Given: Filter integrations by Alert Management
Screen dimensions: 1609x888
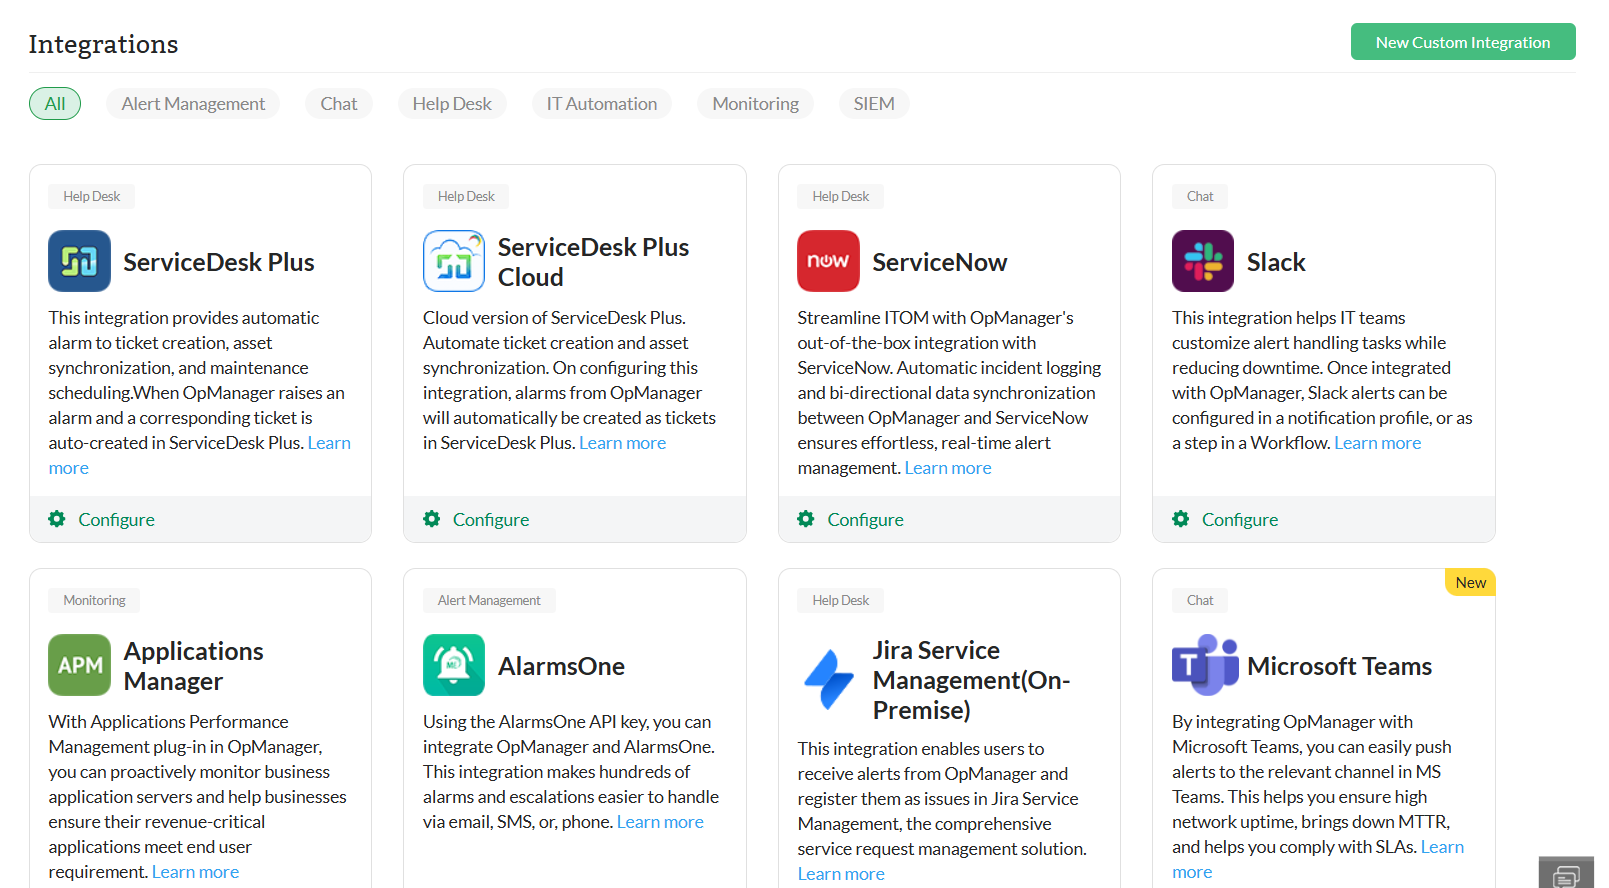Looking at the screenshot, I should click(193, 104).
